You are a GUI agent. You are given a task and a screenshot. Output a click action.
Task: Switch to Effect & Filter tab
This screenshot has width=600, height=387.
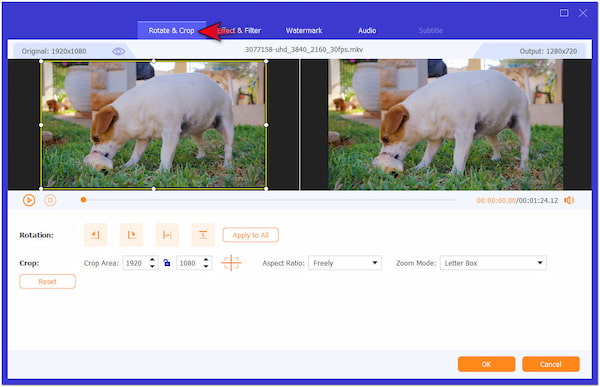click(x=239, y=30)
